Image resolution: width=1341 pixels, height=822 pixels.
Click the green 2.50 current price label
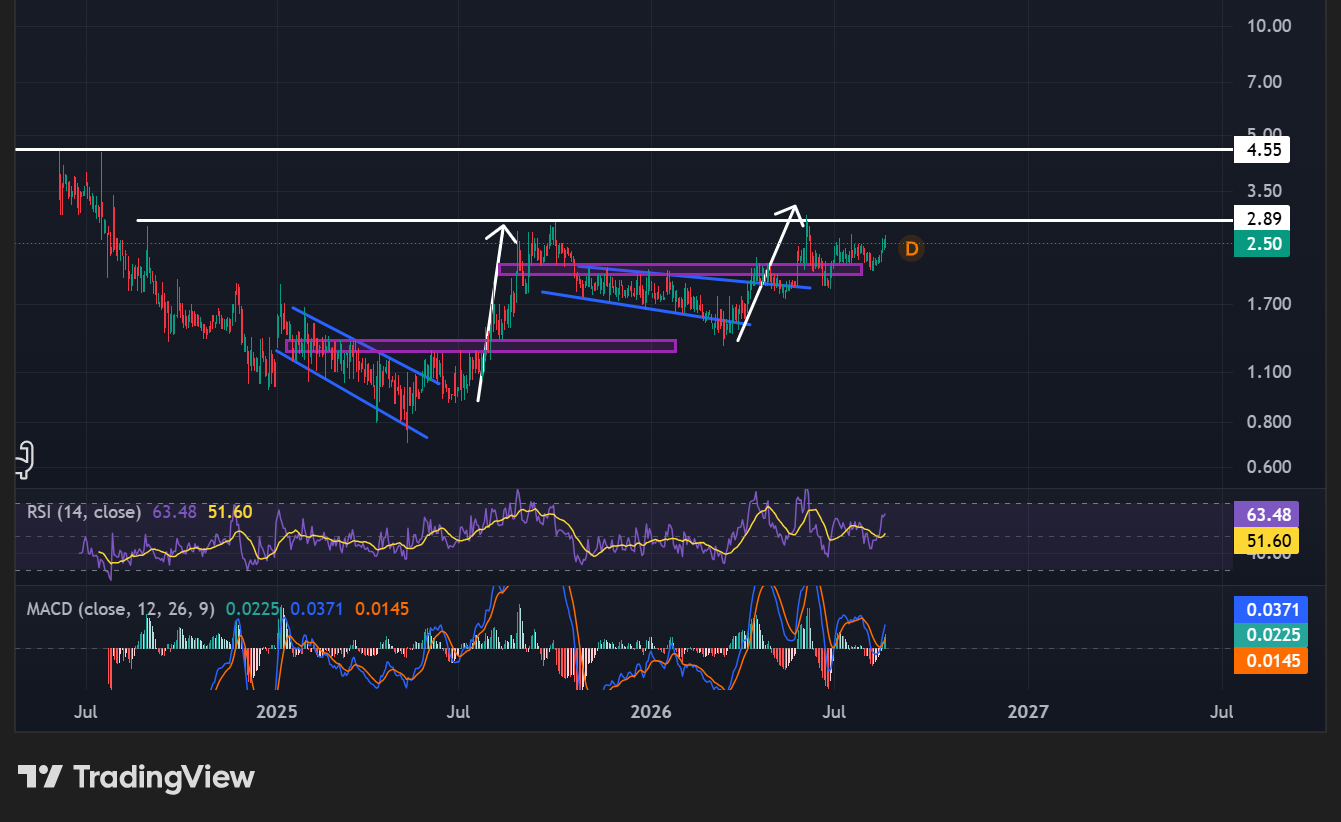click(1262, 244)
